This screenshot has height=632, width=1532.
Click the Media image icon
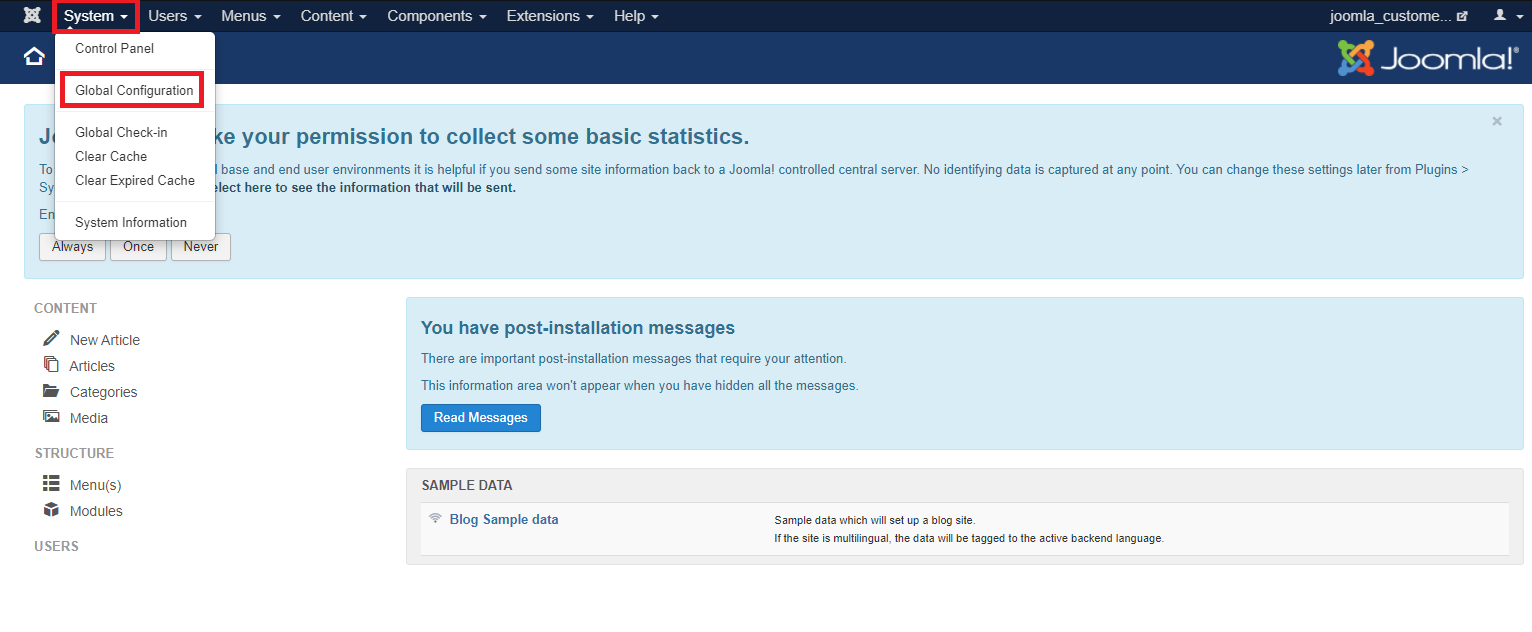pyautogui.click(x=51, y=417)
